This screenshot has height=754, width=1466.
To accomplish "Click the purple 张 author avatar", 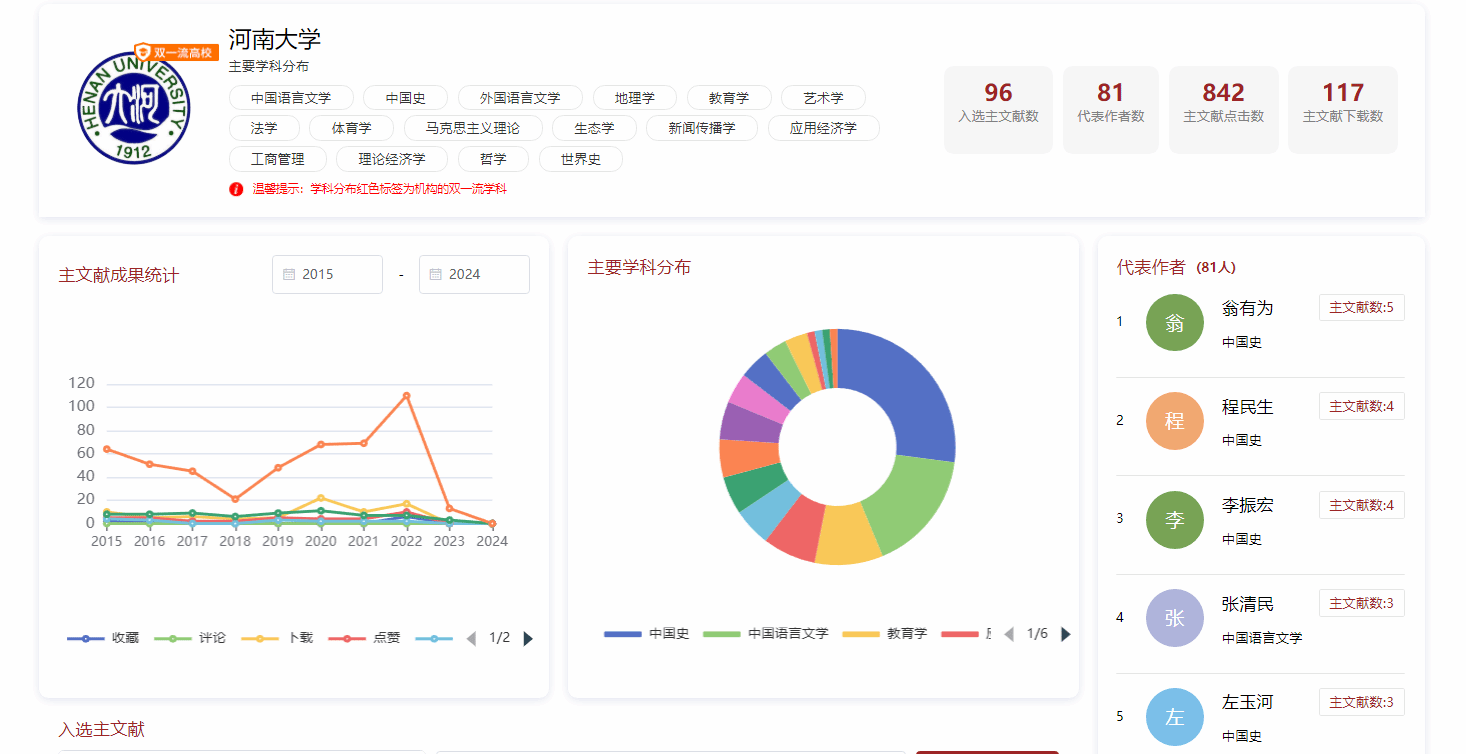I will tap(1174, 618).
